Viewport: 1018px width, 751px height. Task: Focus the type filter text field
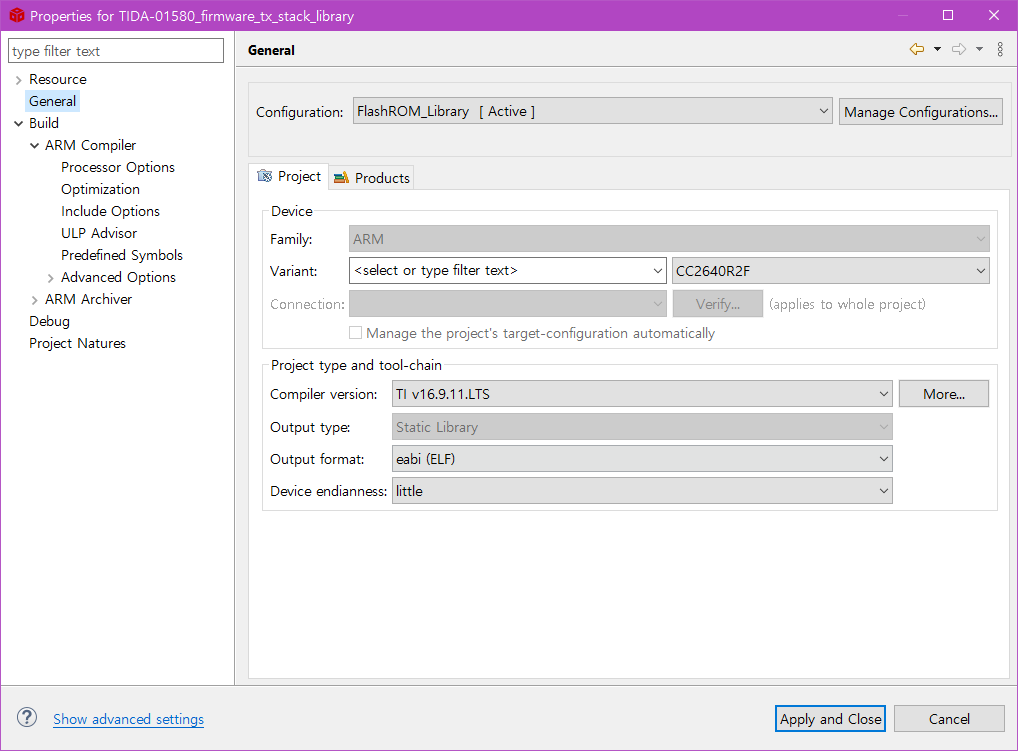tap(116, 51)
